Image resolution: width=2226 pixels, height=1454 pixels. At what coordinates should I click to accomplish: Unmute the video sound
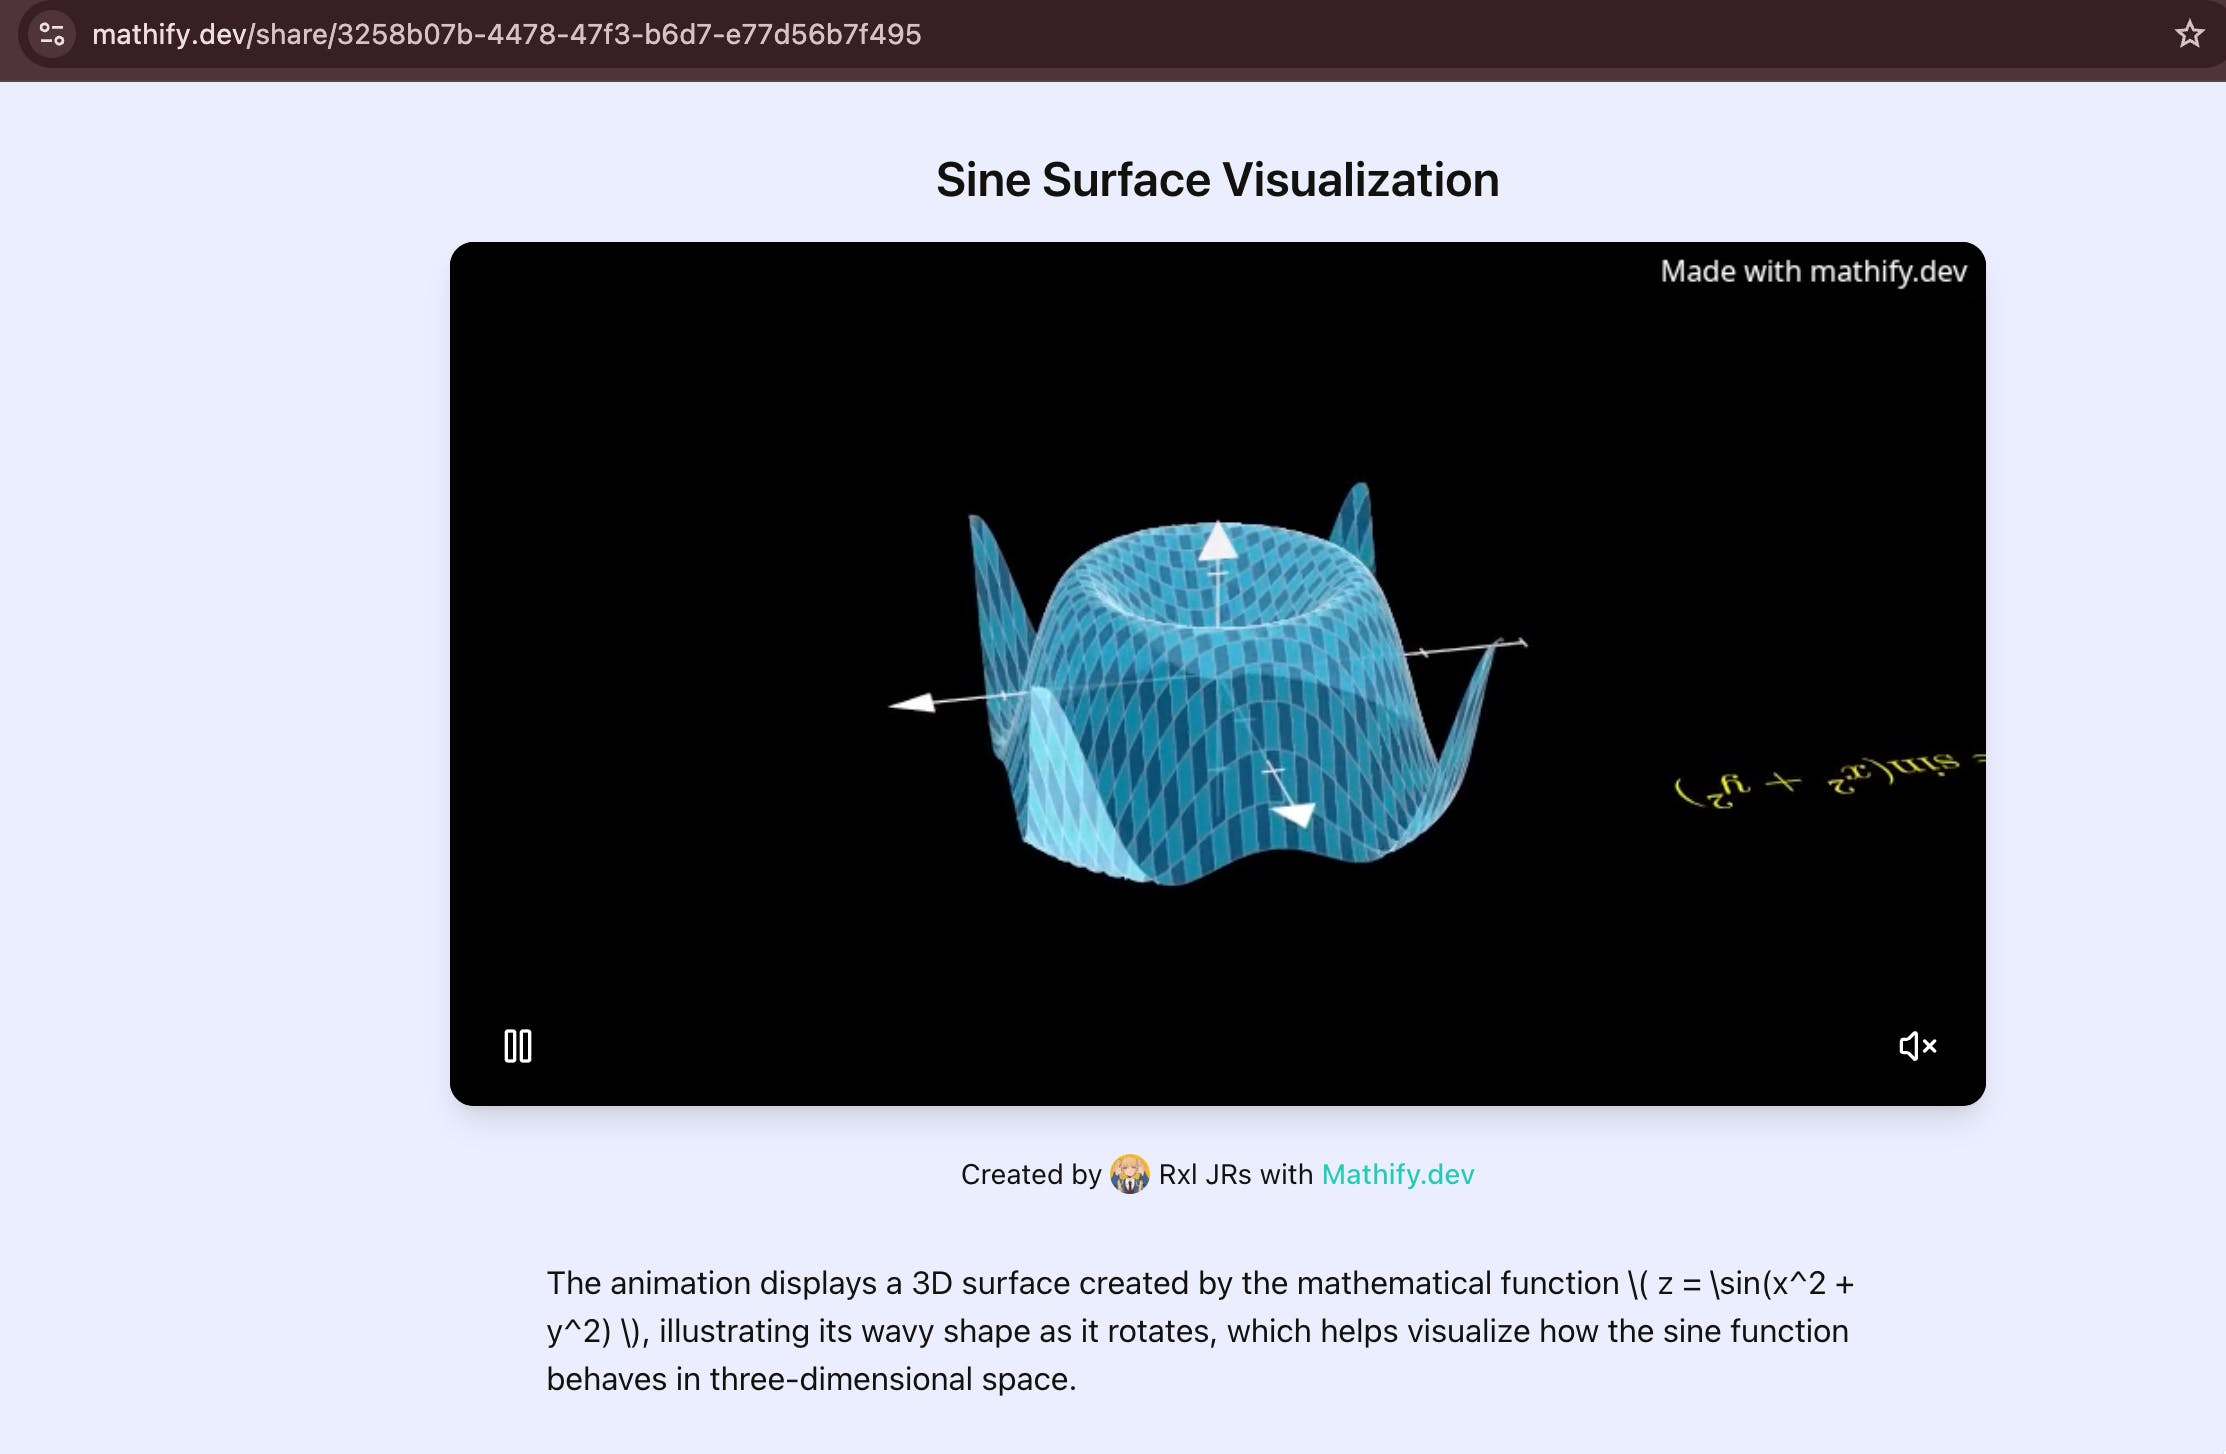[x=1917, y=1046]
